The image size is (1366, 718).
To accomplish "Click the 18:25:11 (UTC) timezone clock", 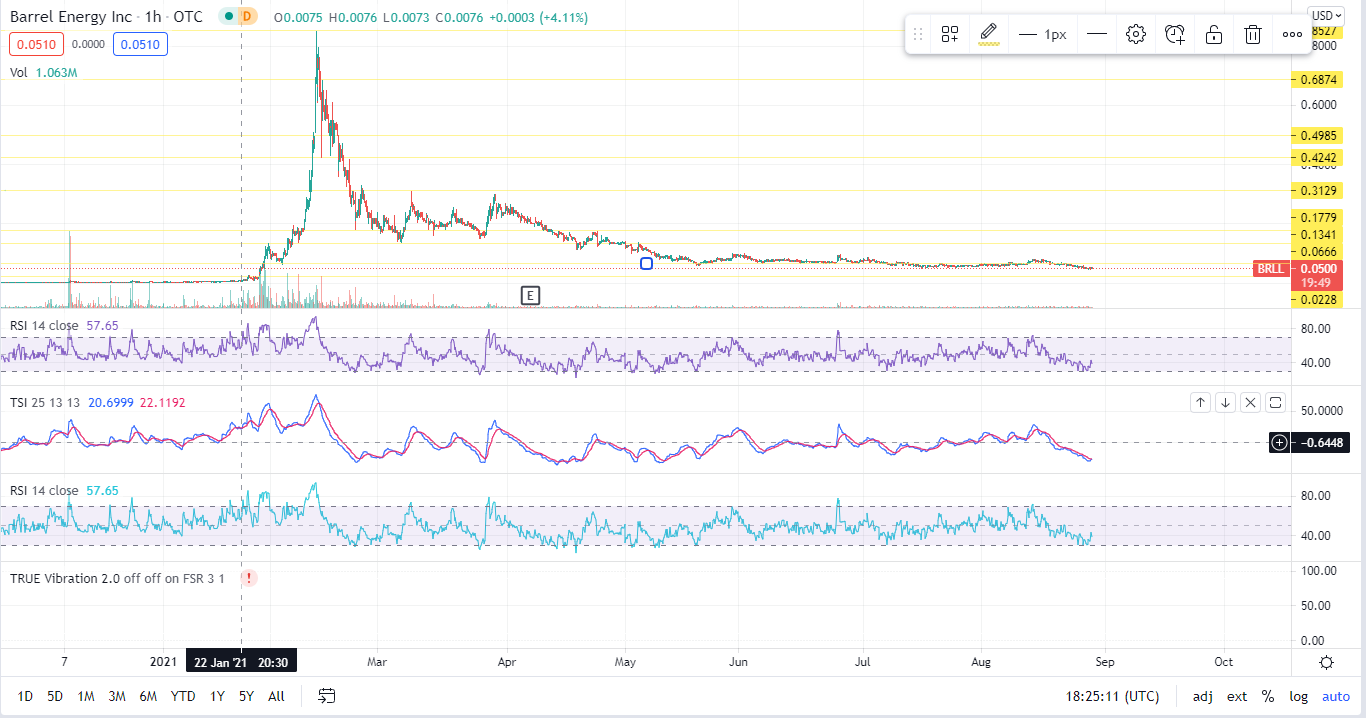I will (1113, 697).
